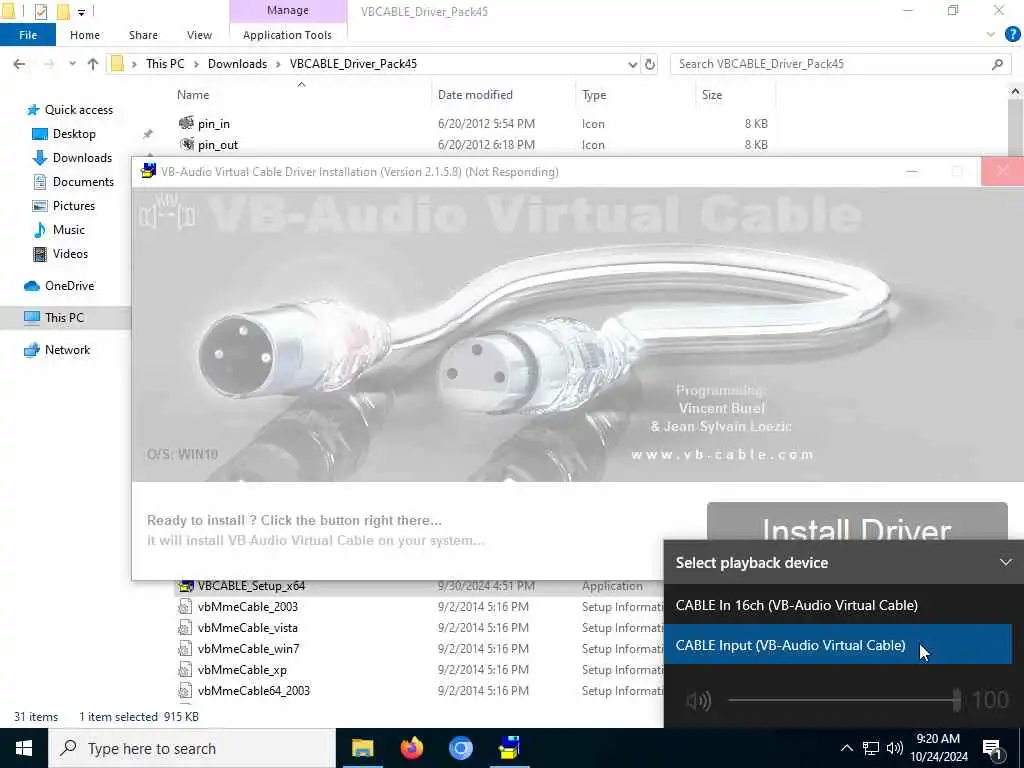The height and width of the screenshot is (768, 1024).
Task: Refresh the current folder
Action: click(650, 64)
